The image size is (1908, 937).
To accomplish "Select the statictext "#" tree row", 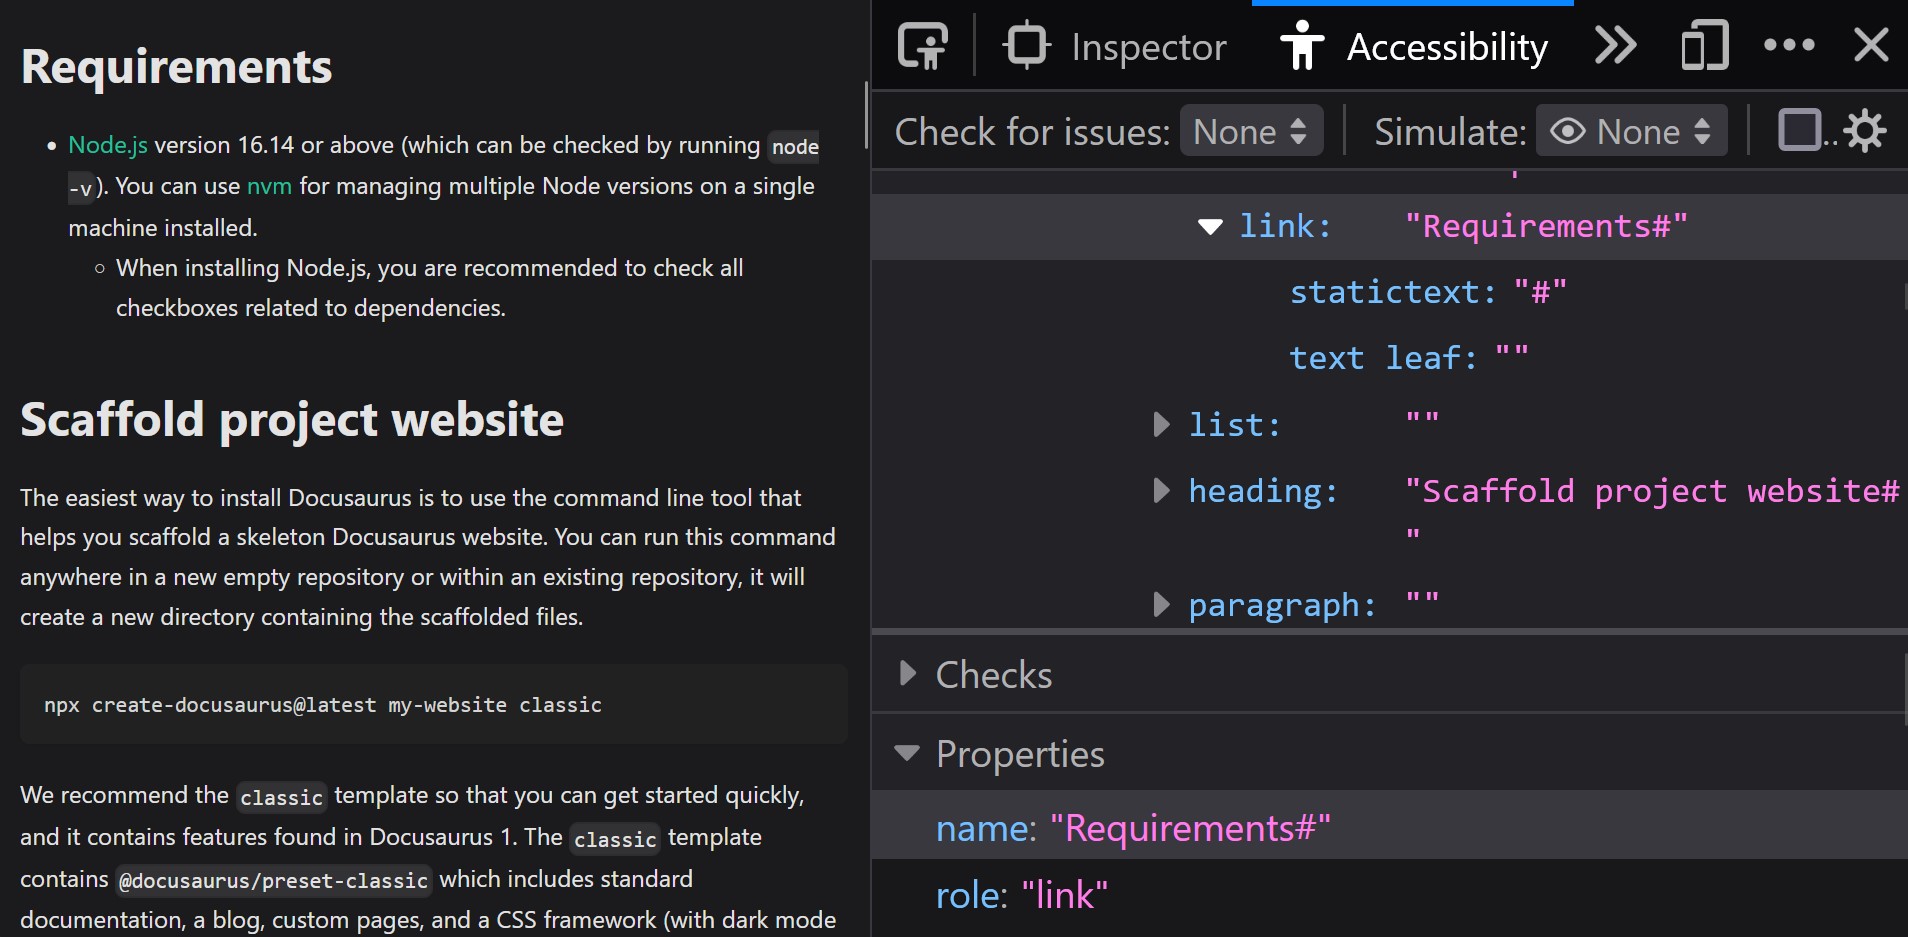I will pyautogui.click(x=1427, y=292).
